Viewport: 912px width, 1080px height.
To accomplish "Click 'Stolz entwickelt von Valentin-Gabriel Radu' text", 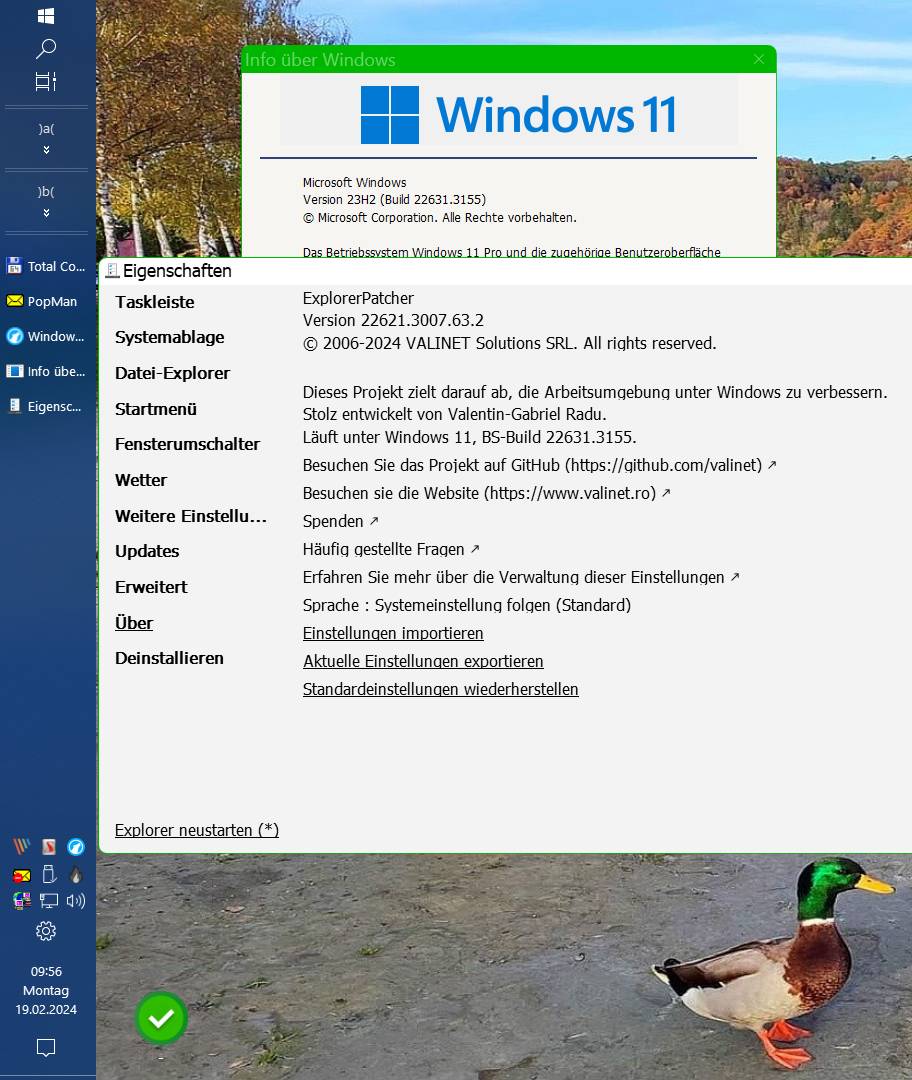I will pos(454,414).
